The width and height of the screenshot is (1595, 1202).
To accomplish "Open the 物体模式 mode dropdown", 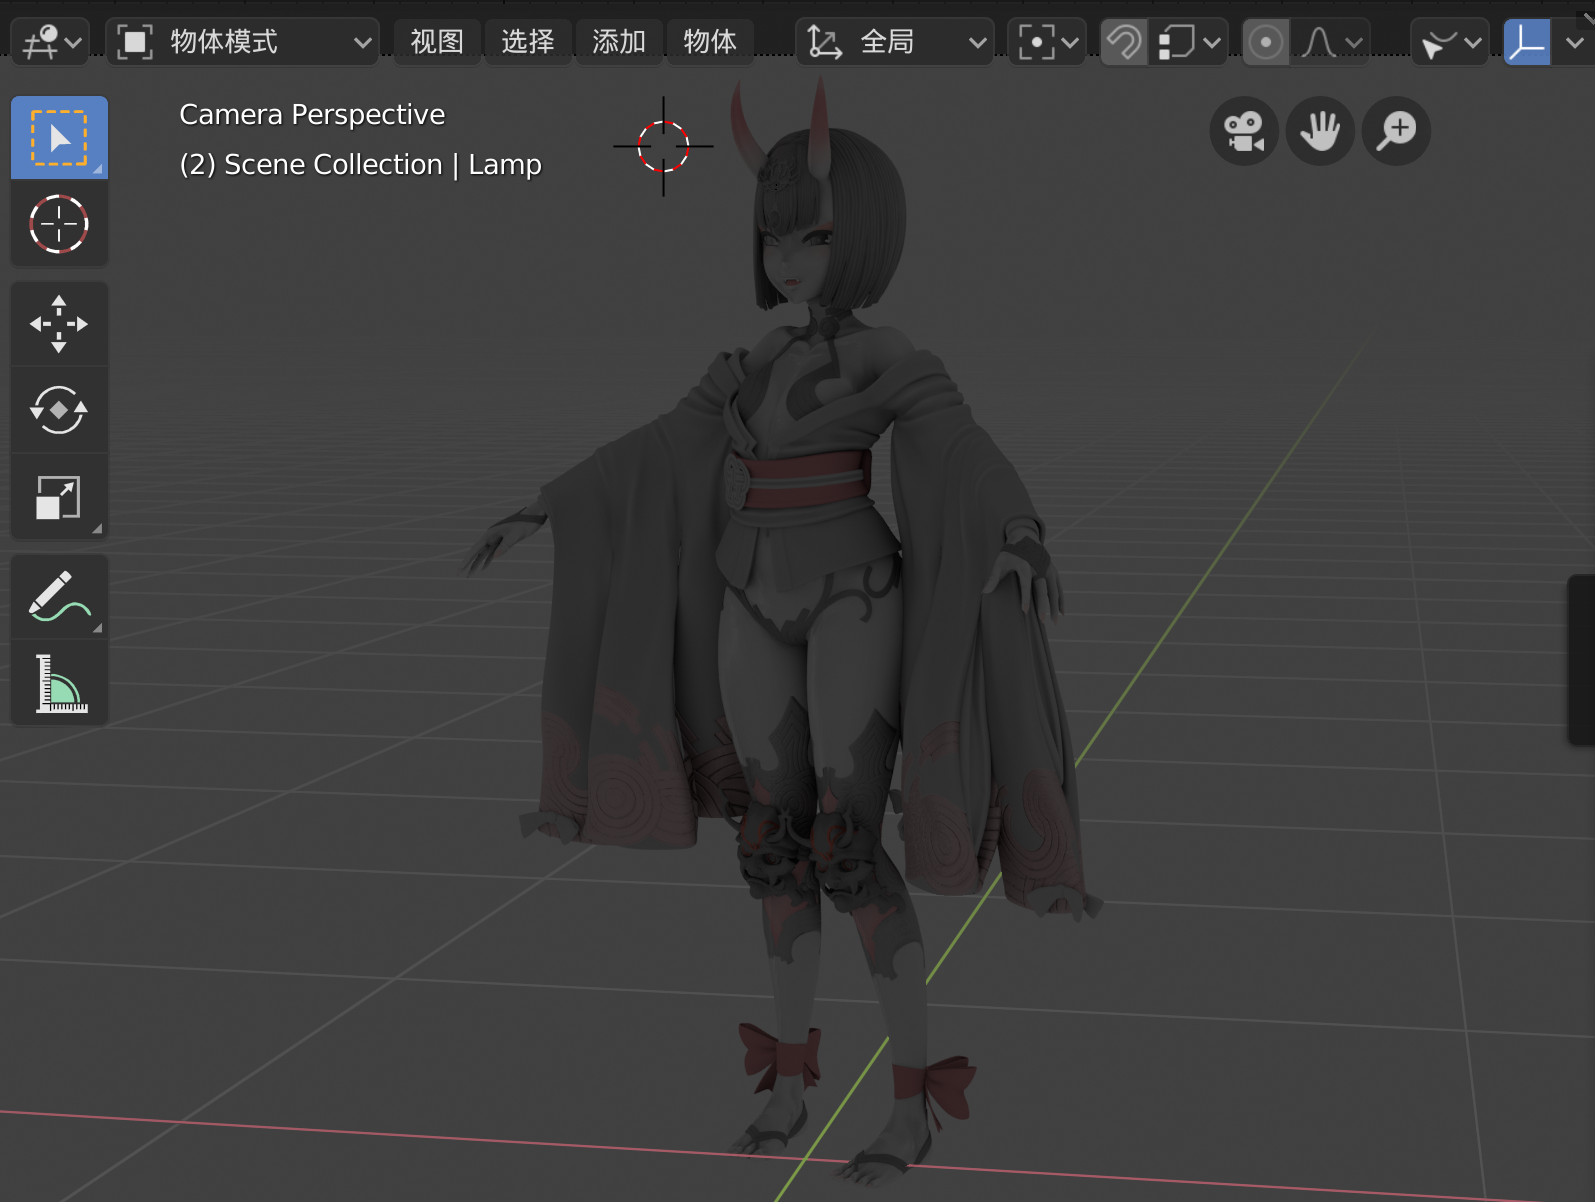I will [243, 42].
